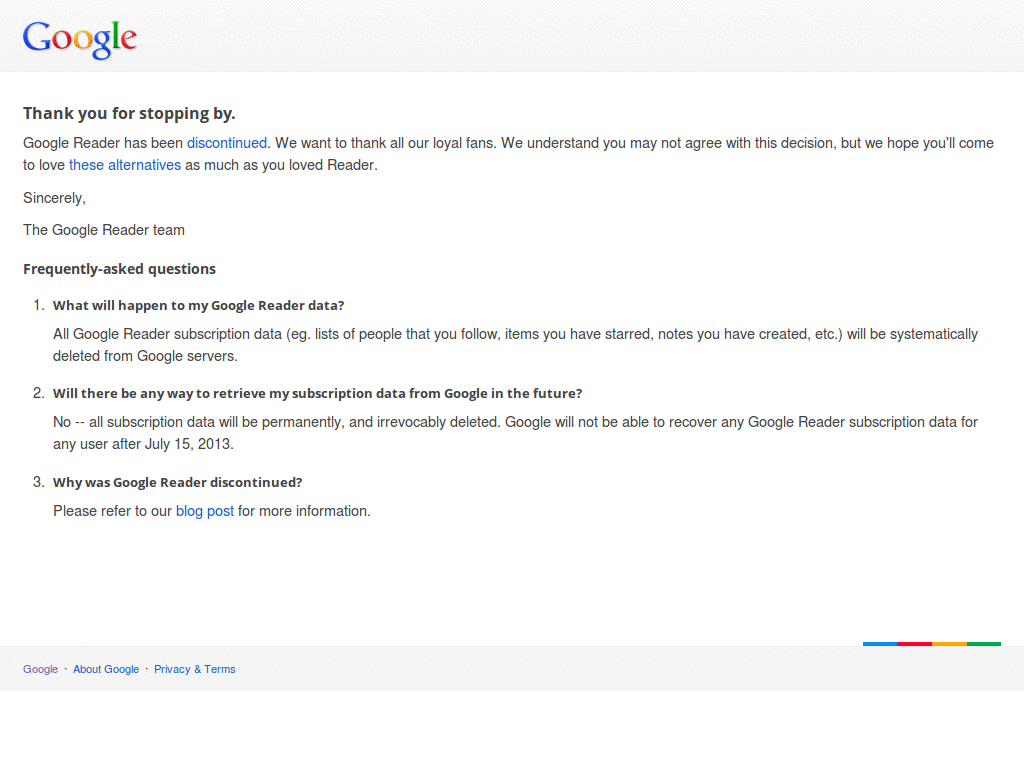Click the text "any user after July 15, 2013."
The width and height of the screenshot is (1024, 768).
tap(143, 444)
